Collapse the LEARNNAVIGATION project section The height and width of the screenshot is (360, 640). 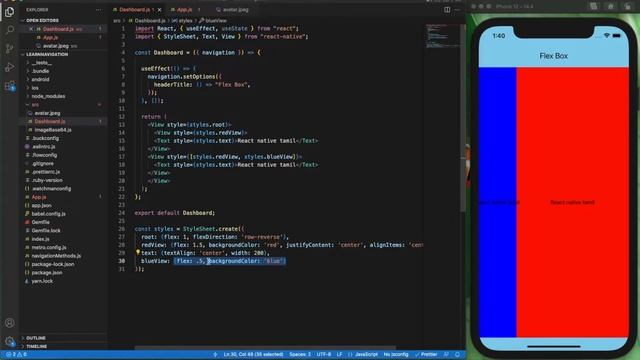tap(47, 54)
